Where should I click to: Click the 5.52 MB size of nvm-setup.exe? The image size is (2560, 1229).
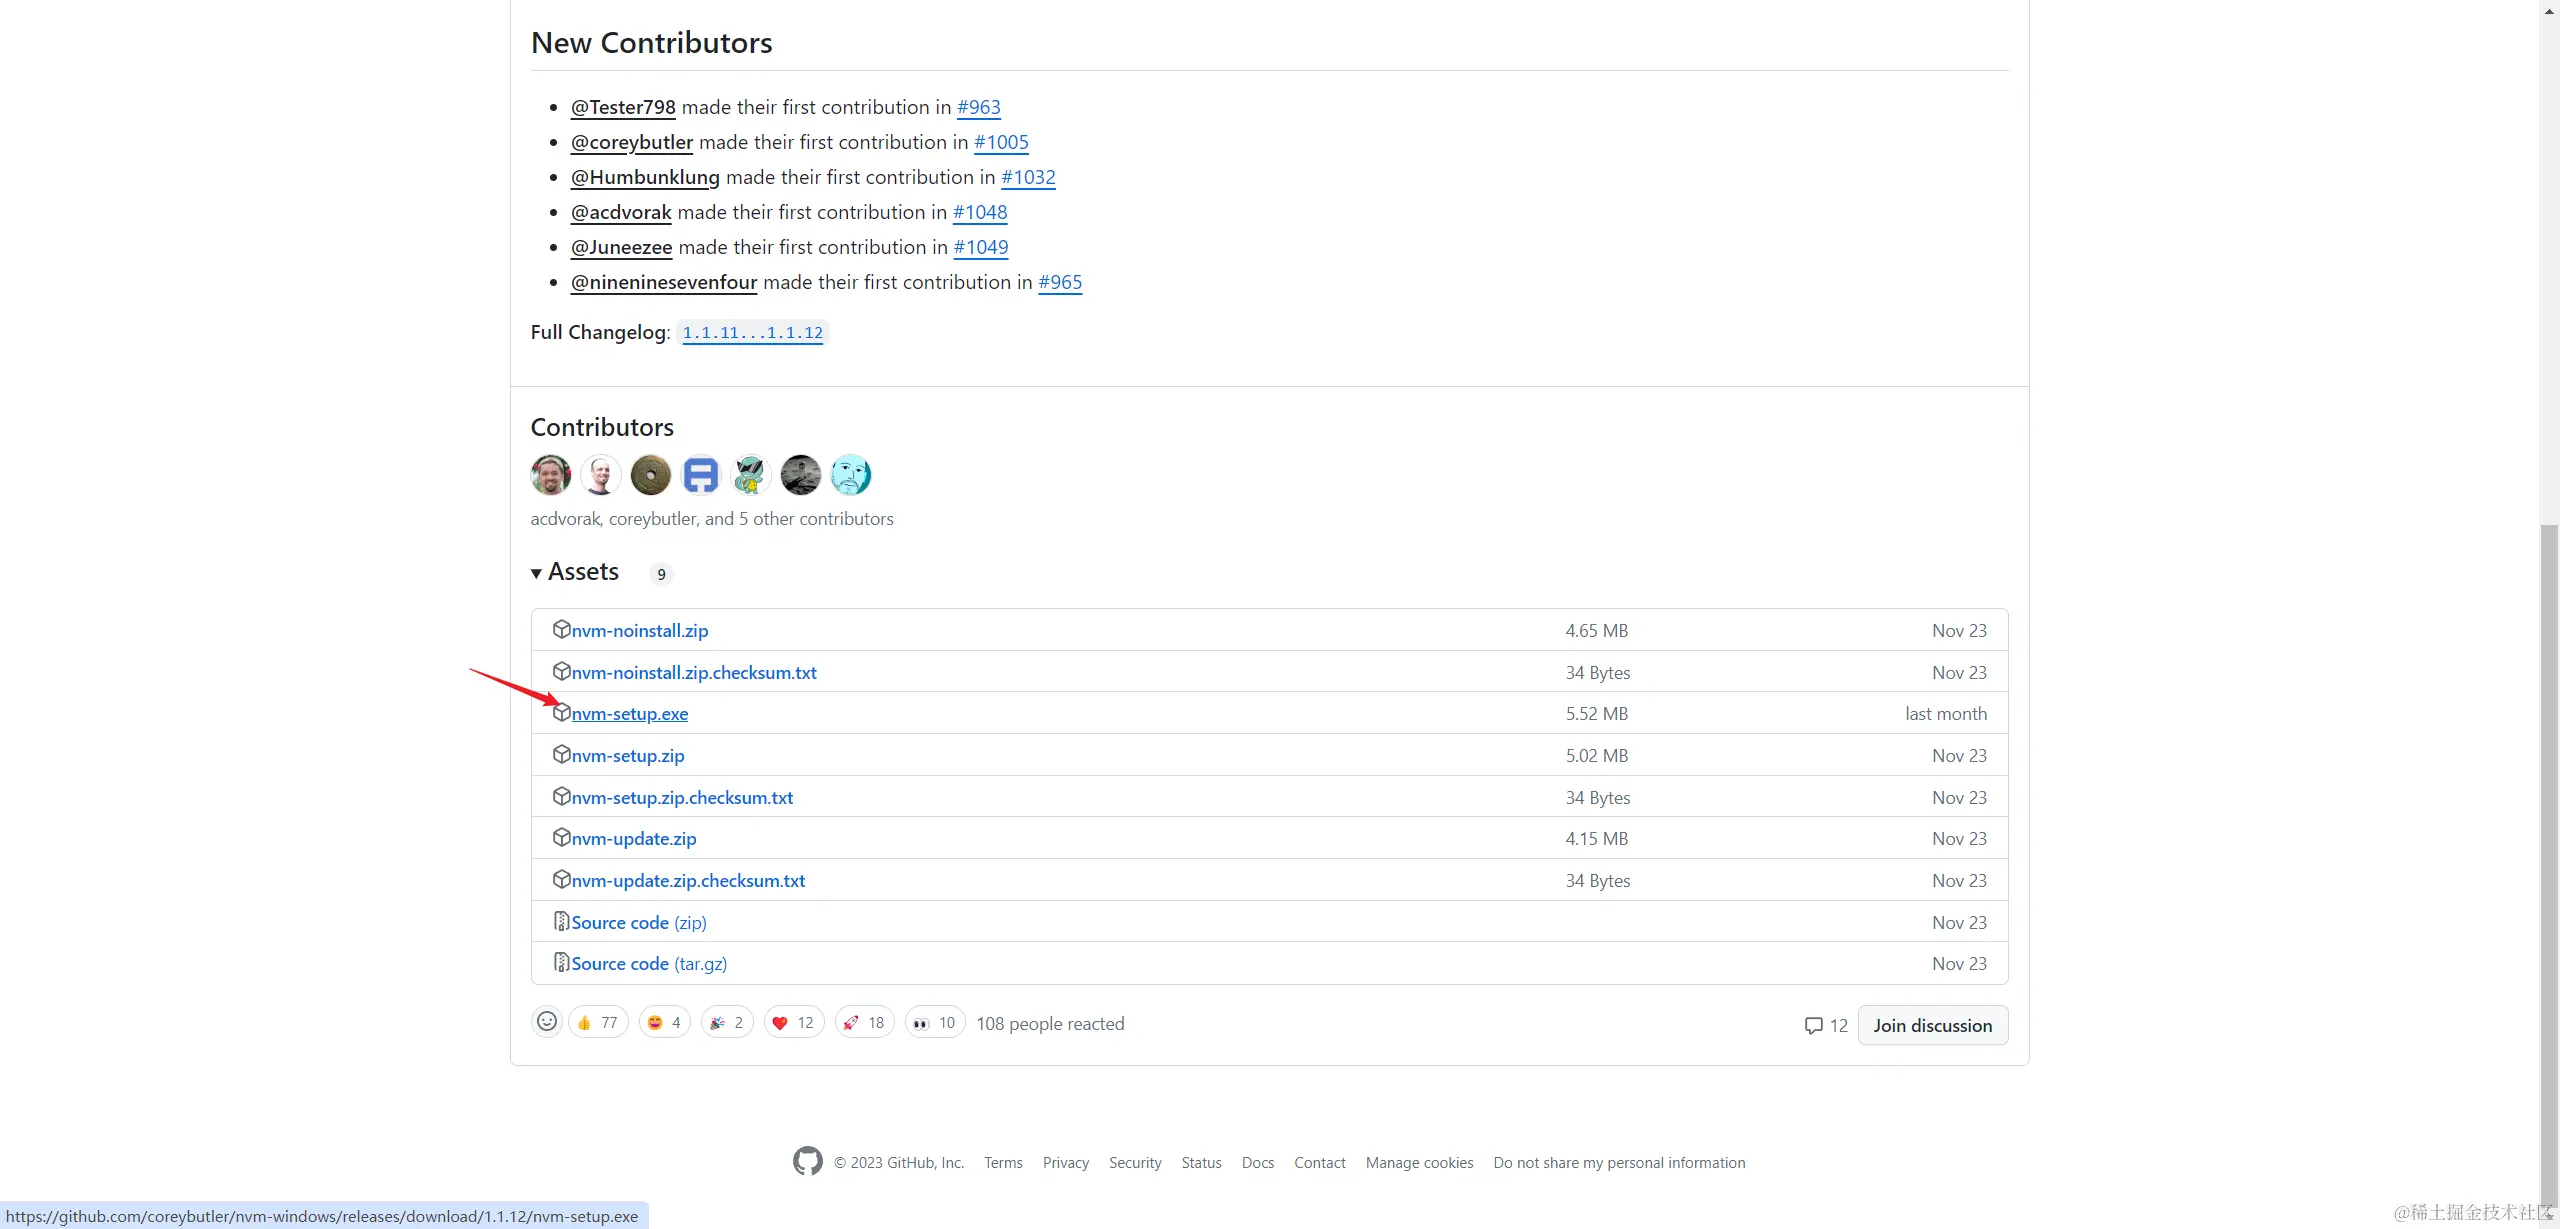coord(1597,714)
